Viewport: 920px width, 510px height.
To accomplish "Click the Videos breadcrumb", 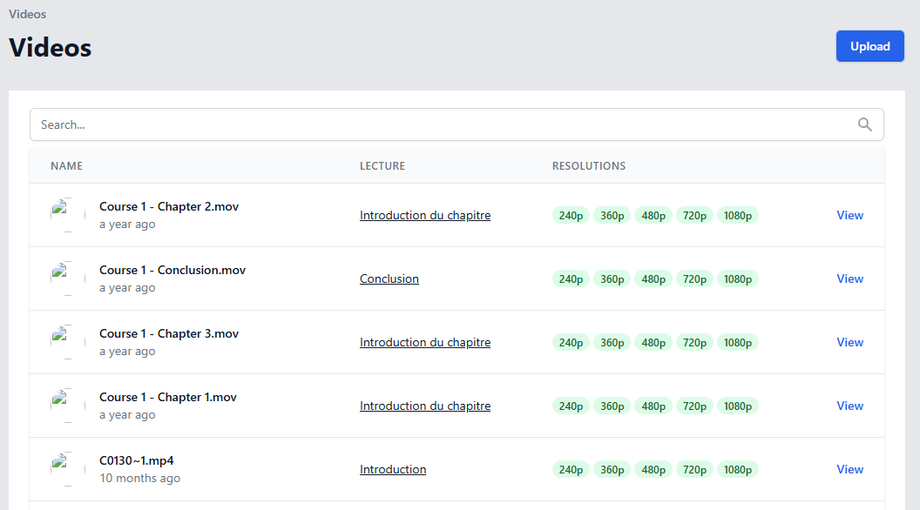I will (27, 14).
